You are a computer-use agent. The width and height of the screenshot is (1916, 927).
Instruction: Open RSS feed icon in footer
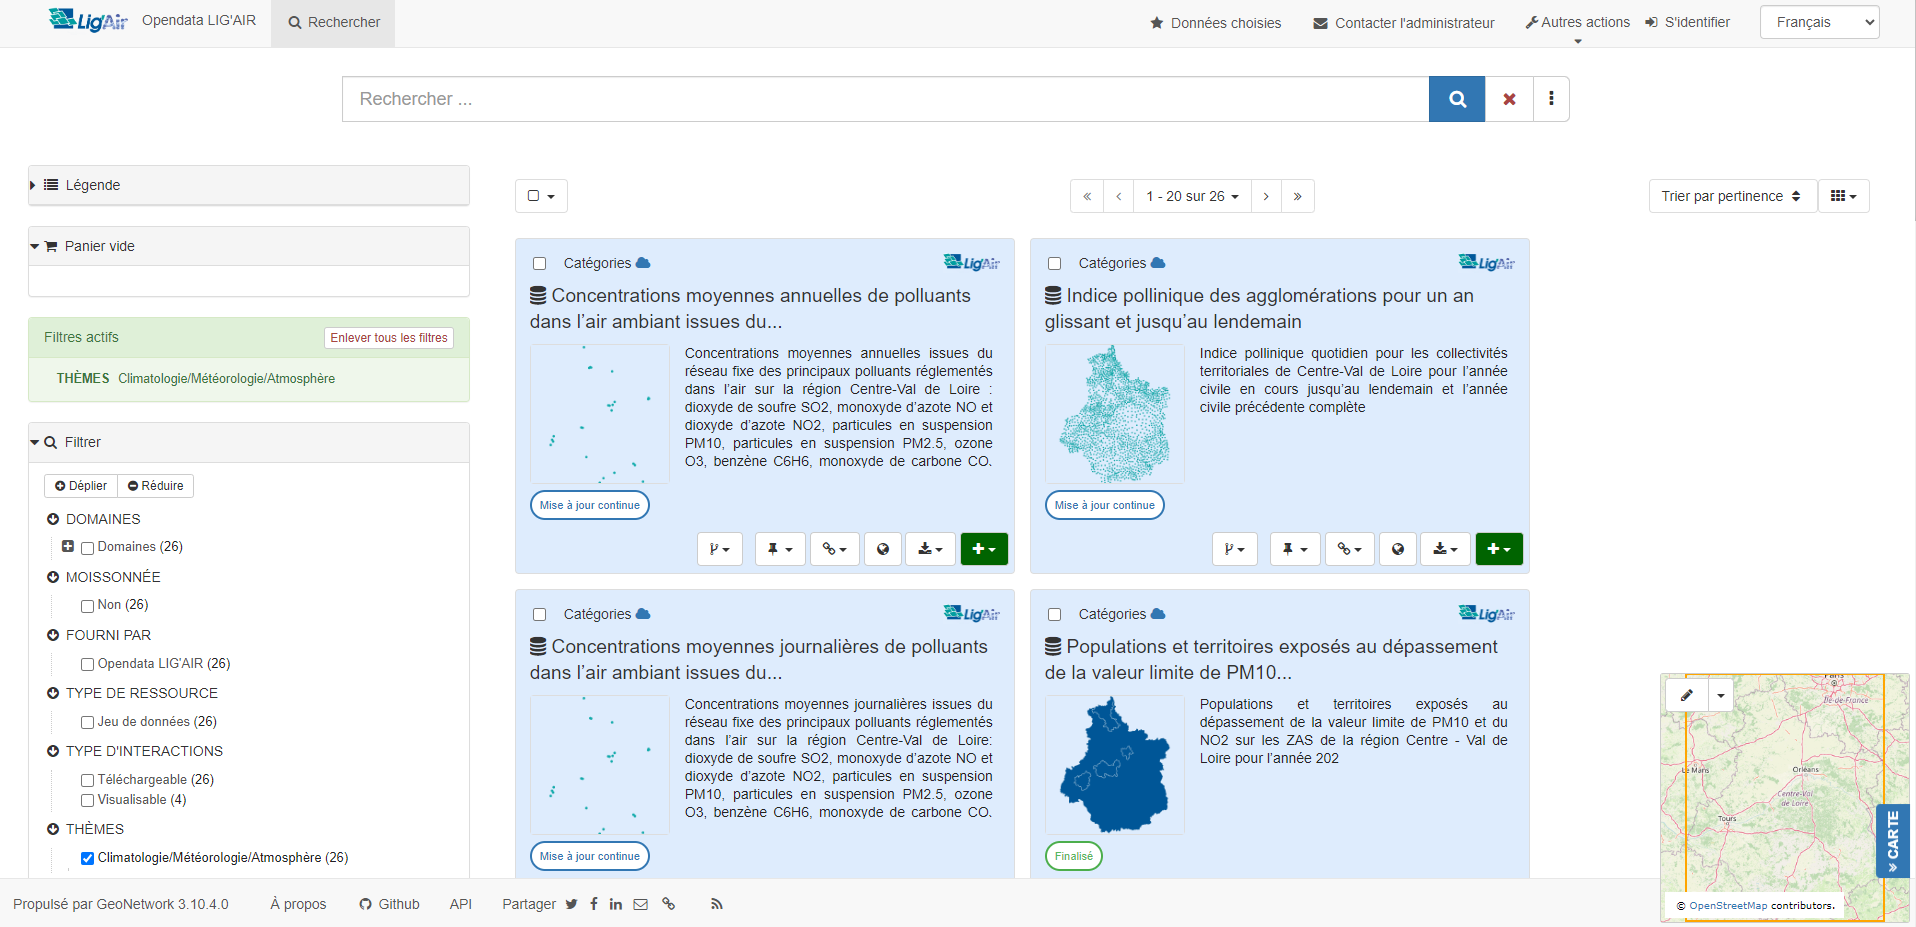(716, 904)
